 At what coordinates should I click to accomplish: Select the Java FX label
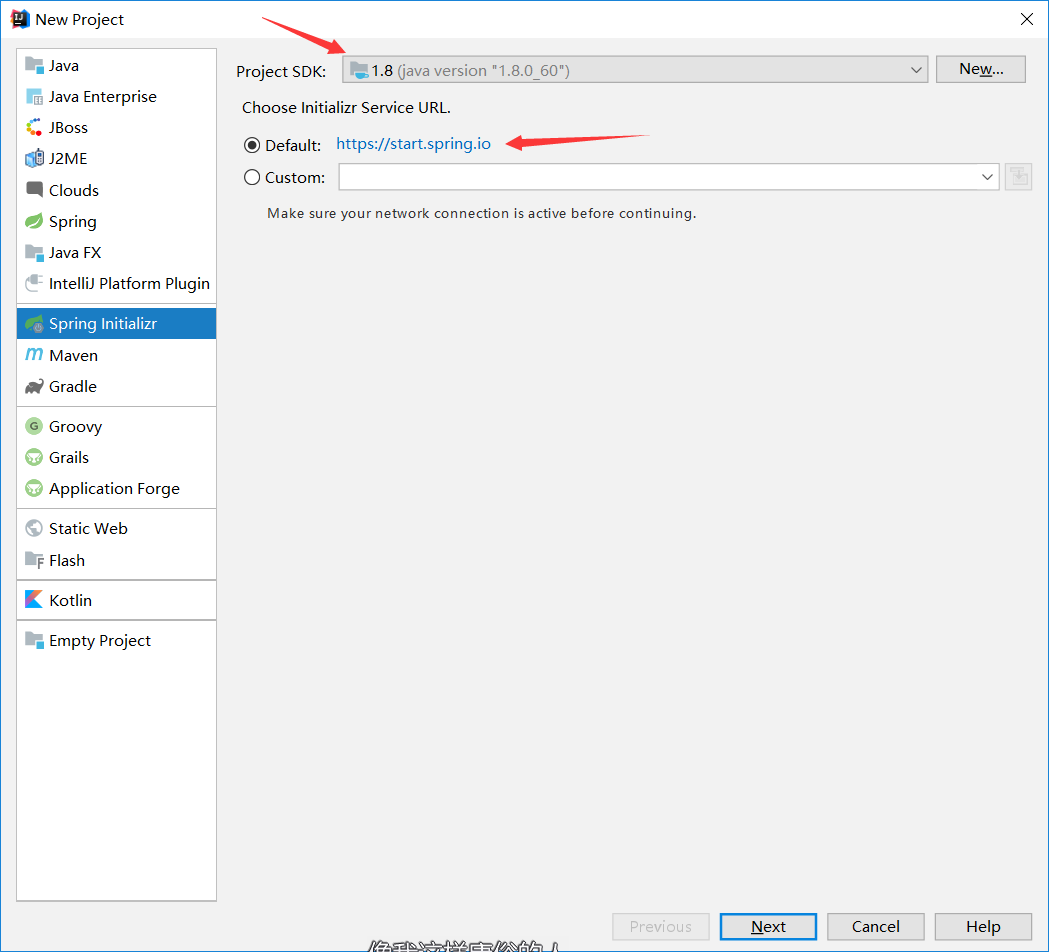[75, 253]
